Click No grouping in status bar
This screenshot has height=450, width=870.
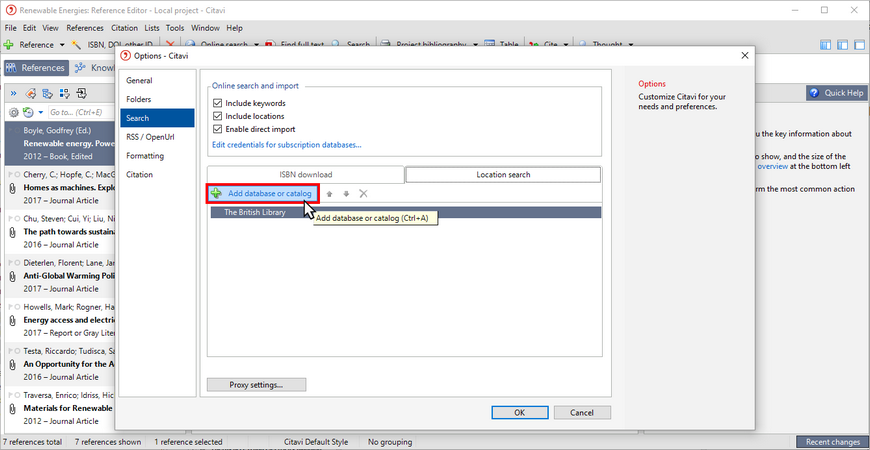(x=390, y=442)
